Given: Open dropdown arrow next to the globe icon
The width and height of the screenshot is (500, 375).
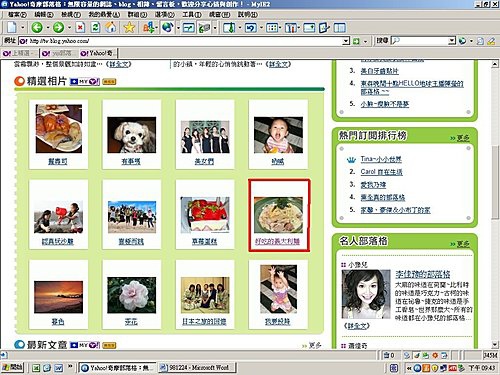Looking at the screenshot, I should coord(178,27).
